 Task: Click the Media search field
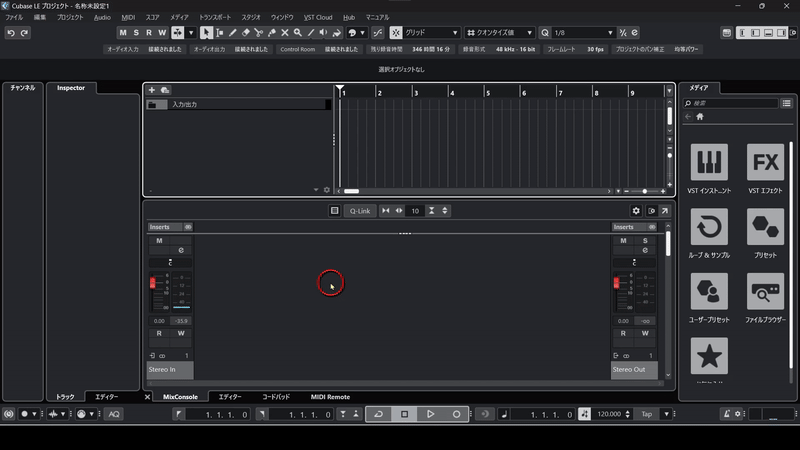click(731, 103)
